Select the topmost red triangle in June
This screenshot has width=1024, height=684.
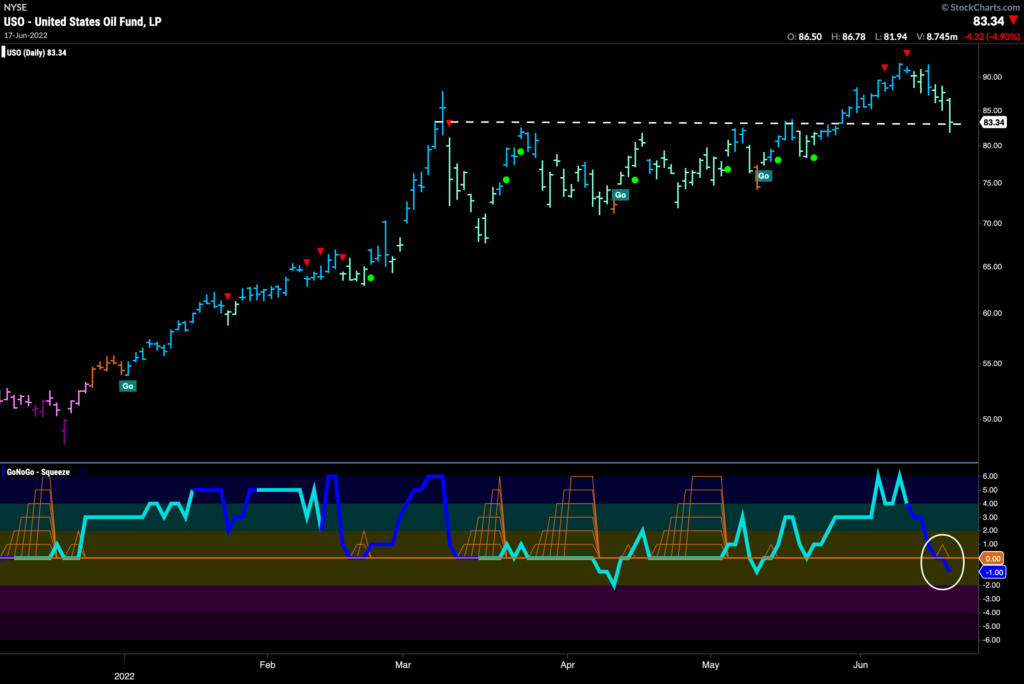click(906, 53)
